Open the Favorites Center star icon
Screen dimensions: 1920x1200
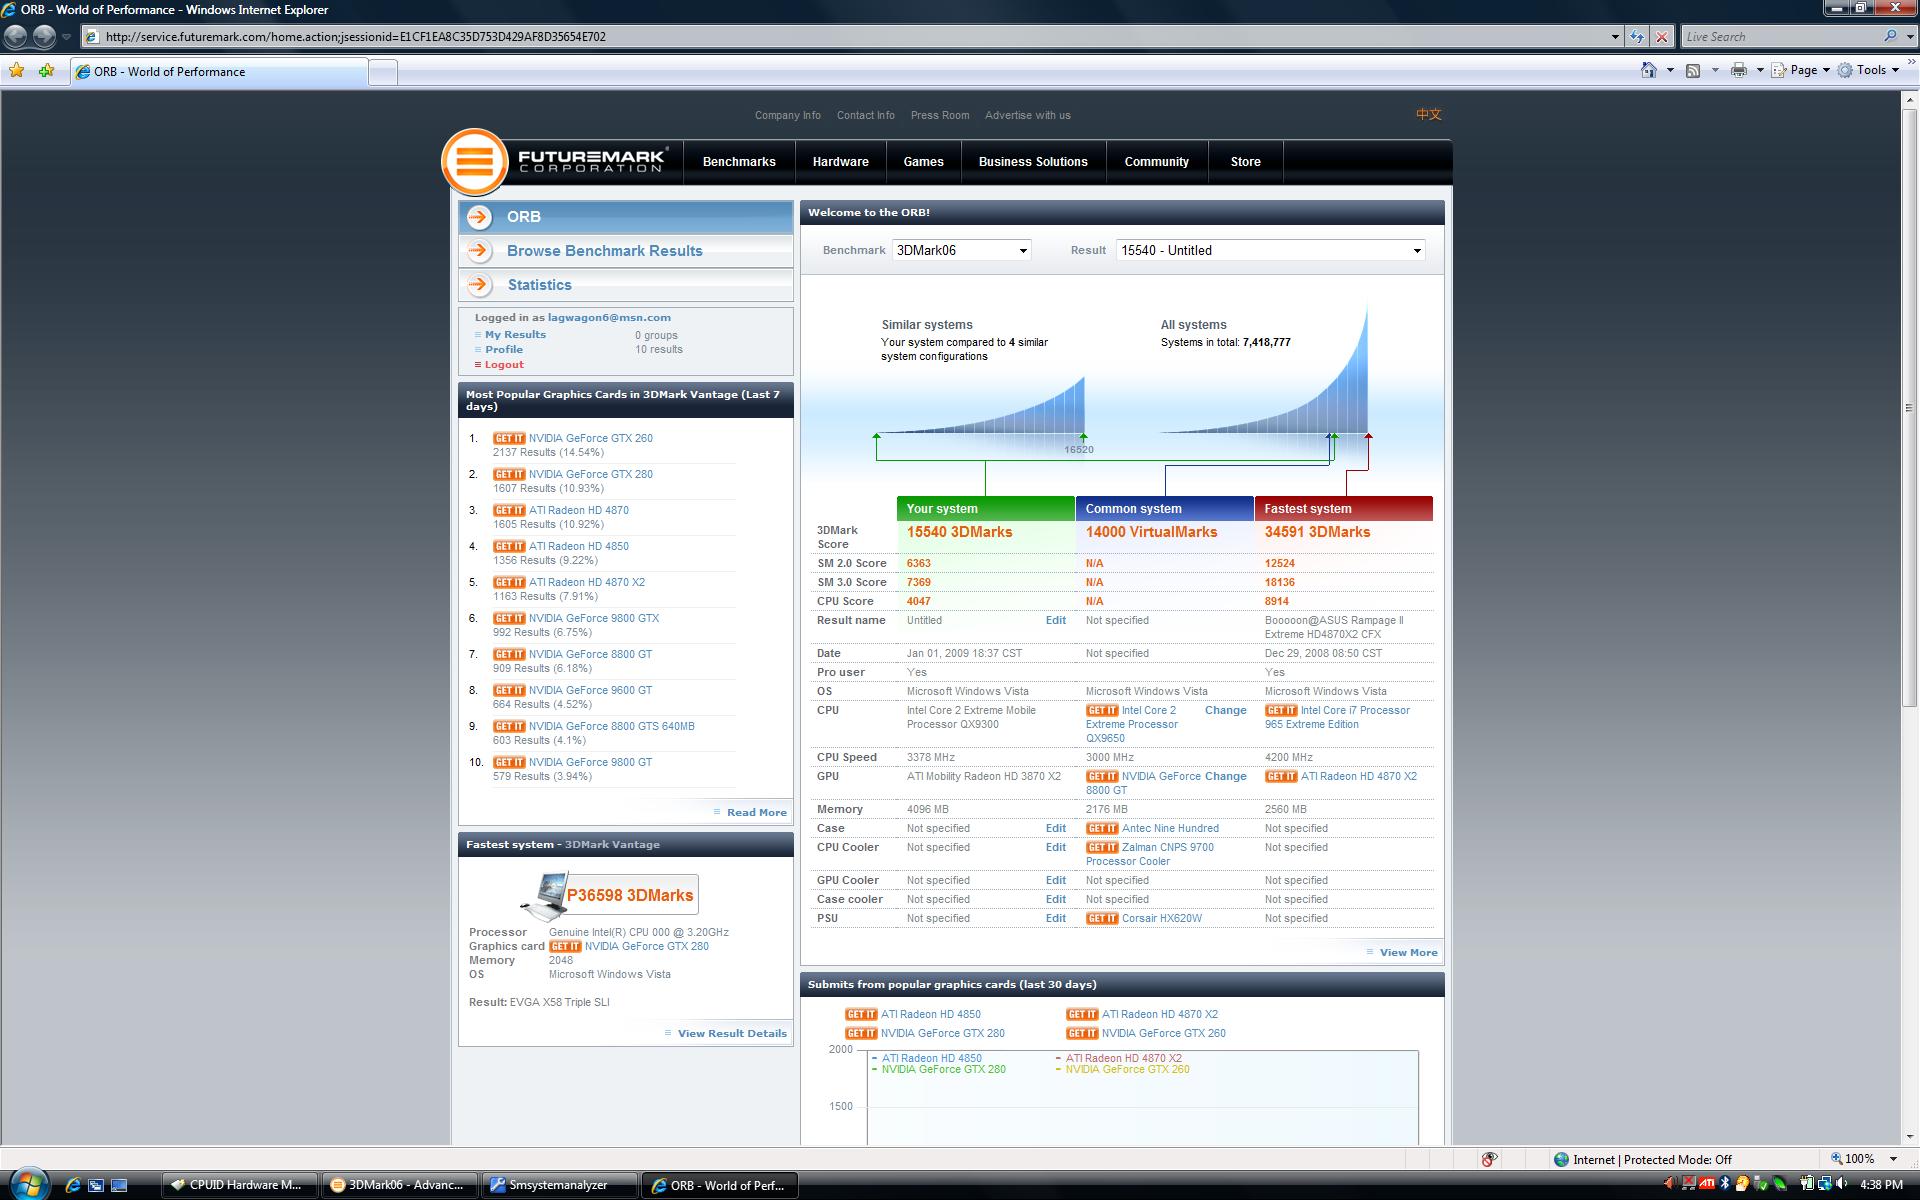tap(16, 71)
